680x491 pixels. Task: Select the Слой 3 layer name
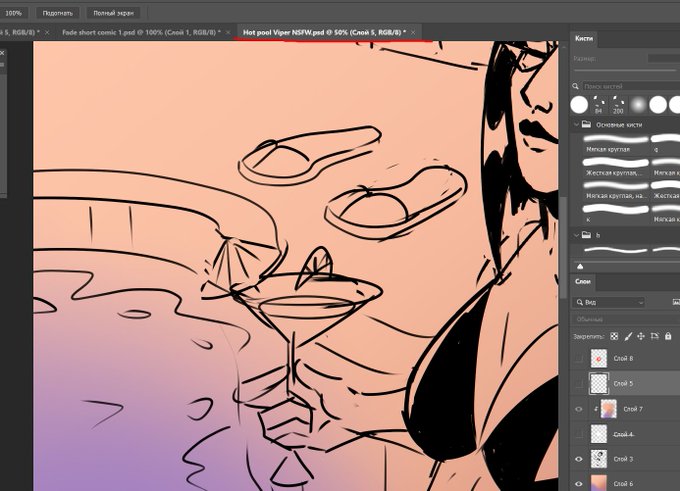tap(623, 459)
